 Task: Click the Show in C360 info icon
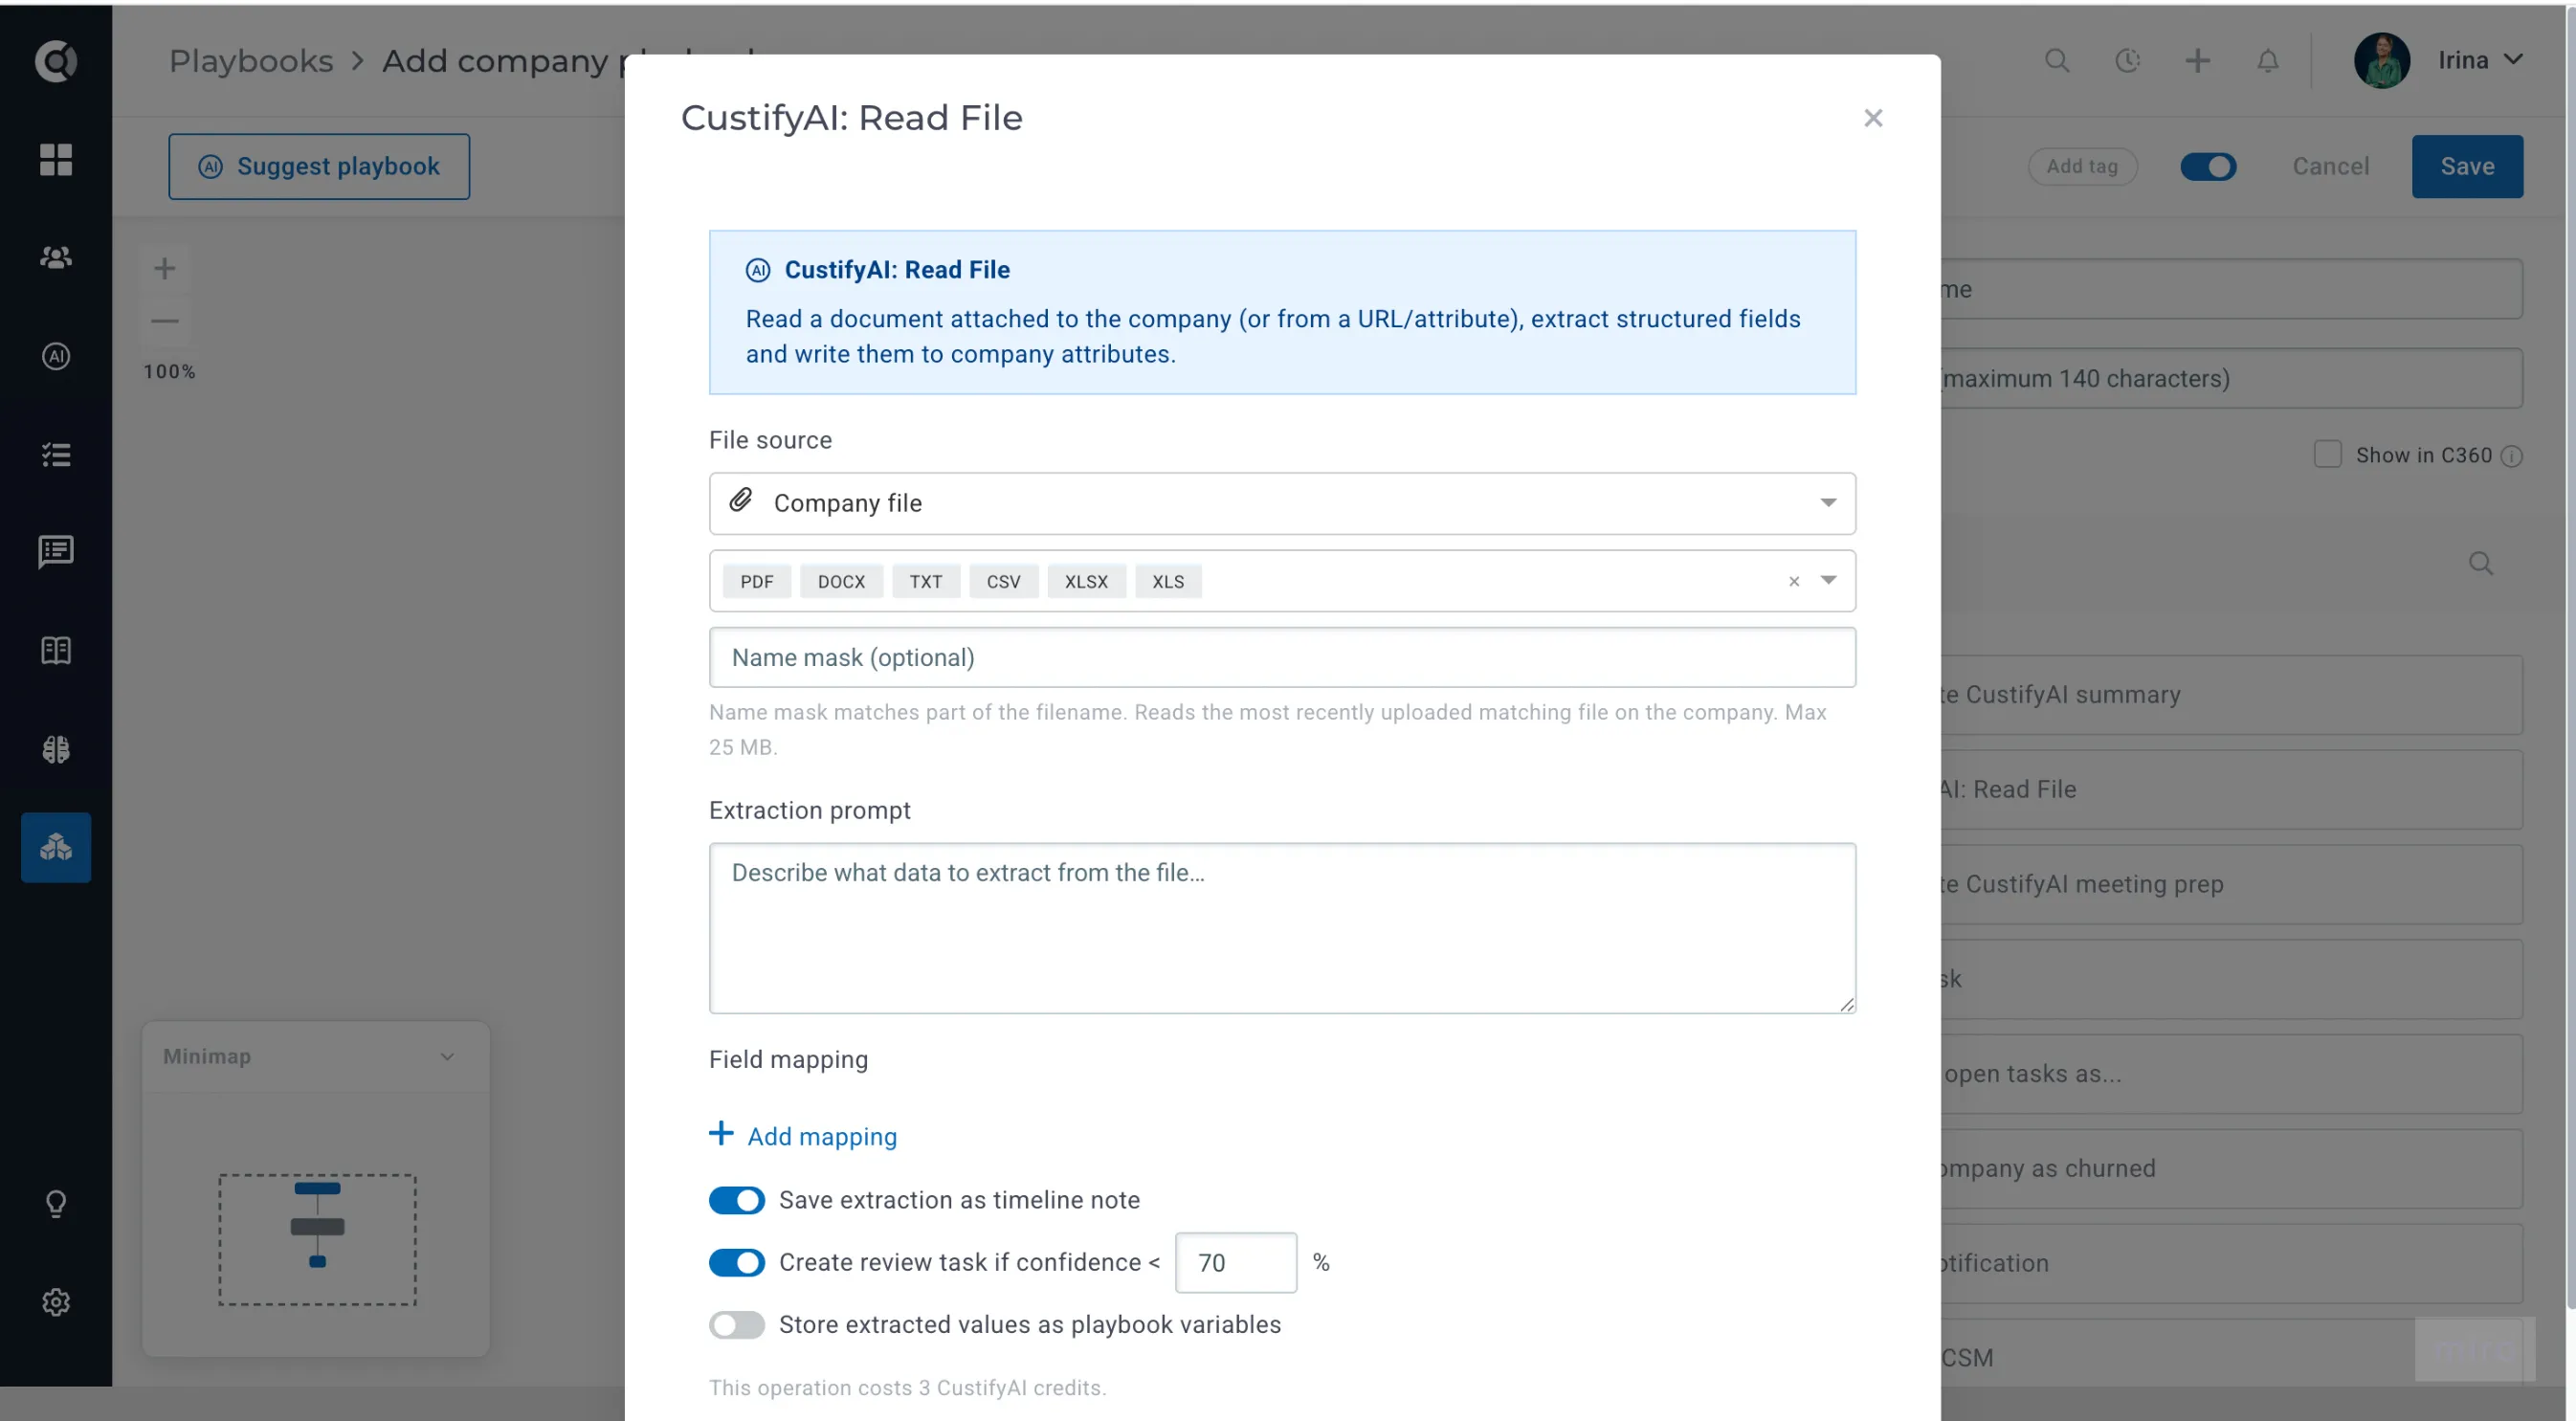pyautogui.click(x=2511, y=456)
